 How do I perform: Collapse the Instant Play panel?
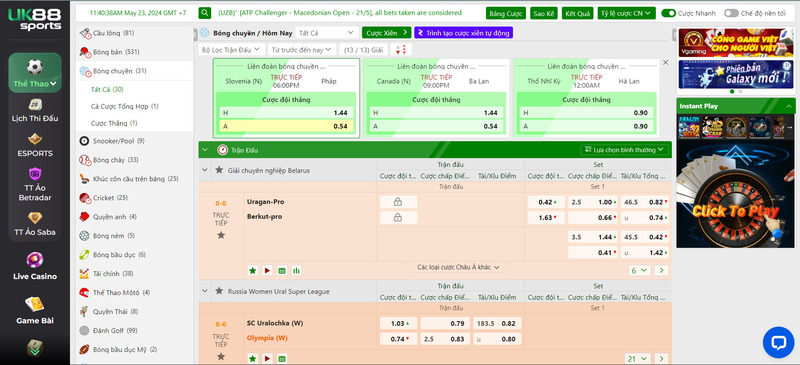coord(789,106)
